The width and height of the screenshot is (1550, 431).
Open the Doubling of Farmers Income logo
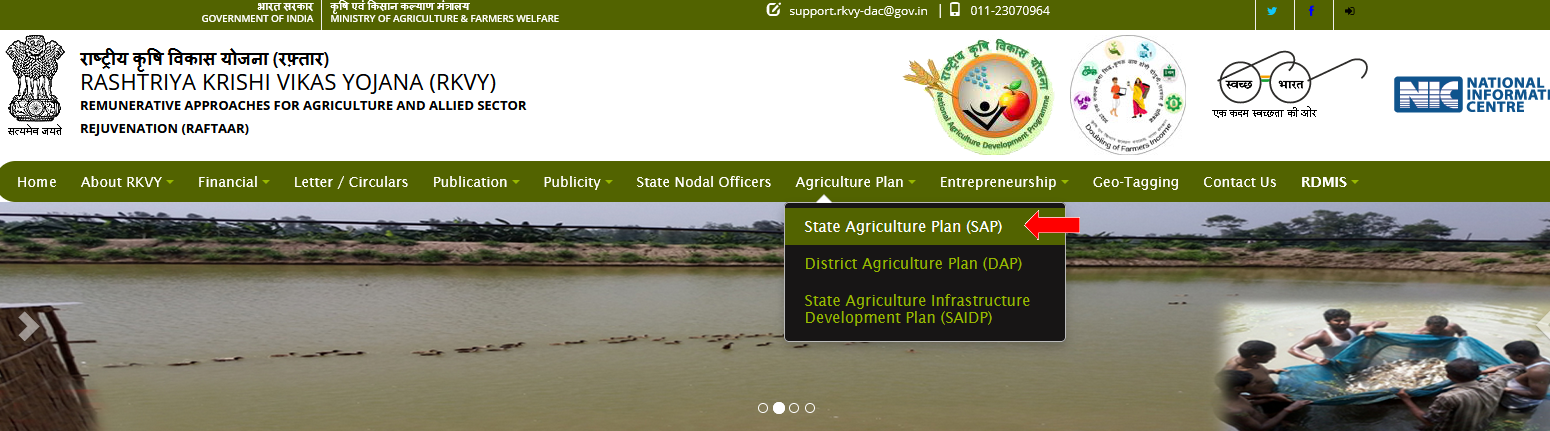pos(1128,95)
